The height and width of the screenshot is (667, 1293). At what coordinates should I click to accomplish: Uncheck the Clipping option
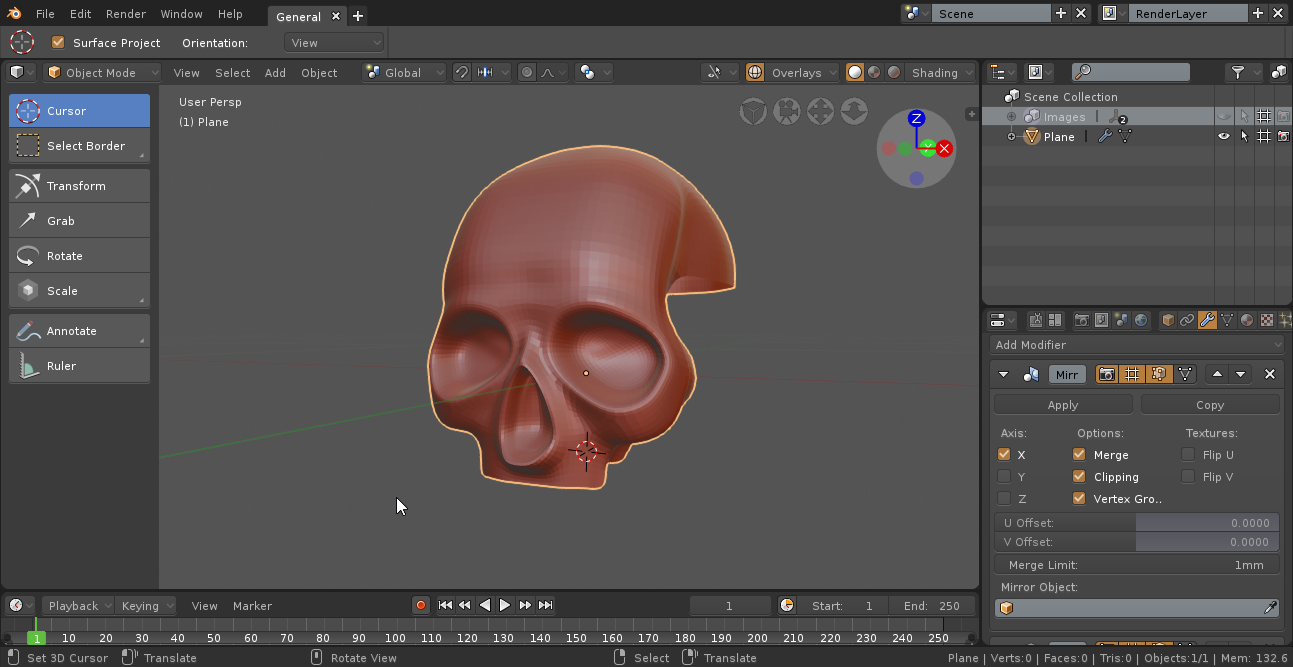1079,477
